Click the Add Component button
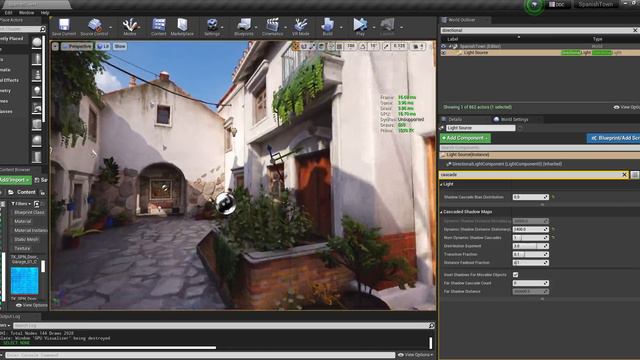This screenshot has width=640, height=360. (x=465, y=138)
